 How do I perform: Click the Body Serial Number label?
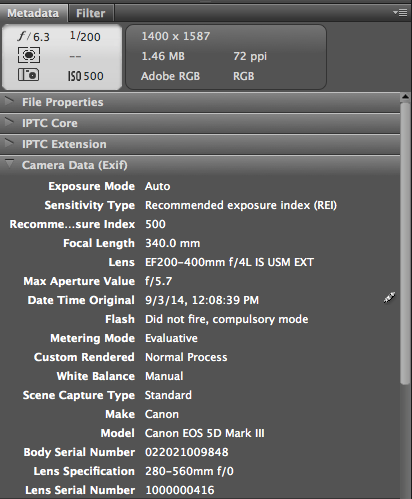click(x=79, y=452)
